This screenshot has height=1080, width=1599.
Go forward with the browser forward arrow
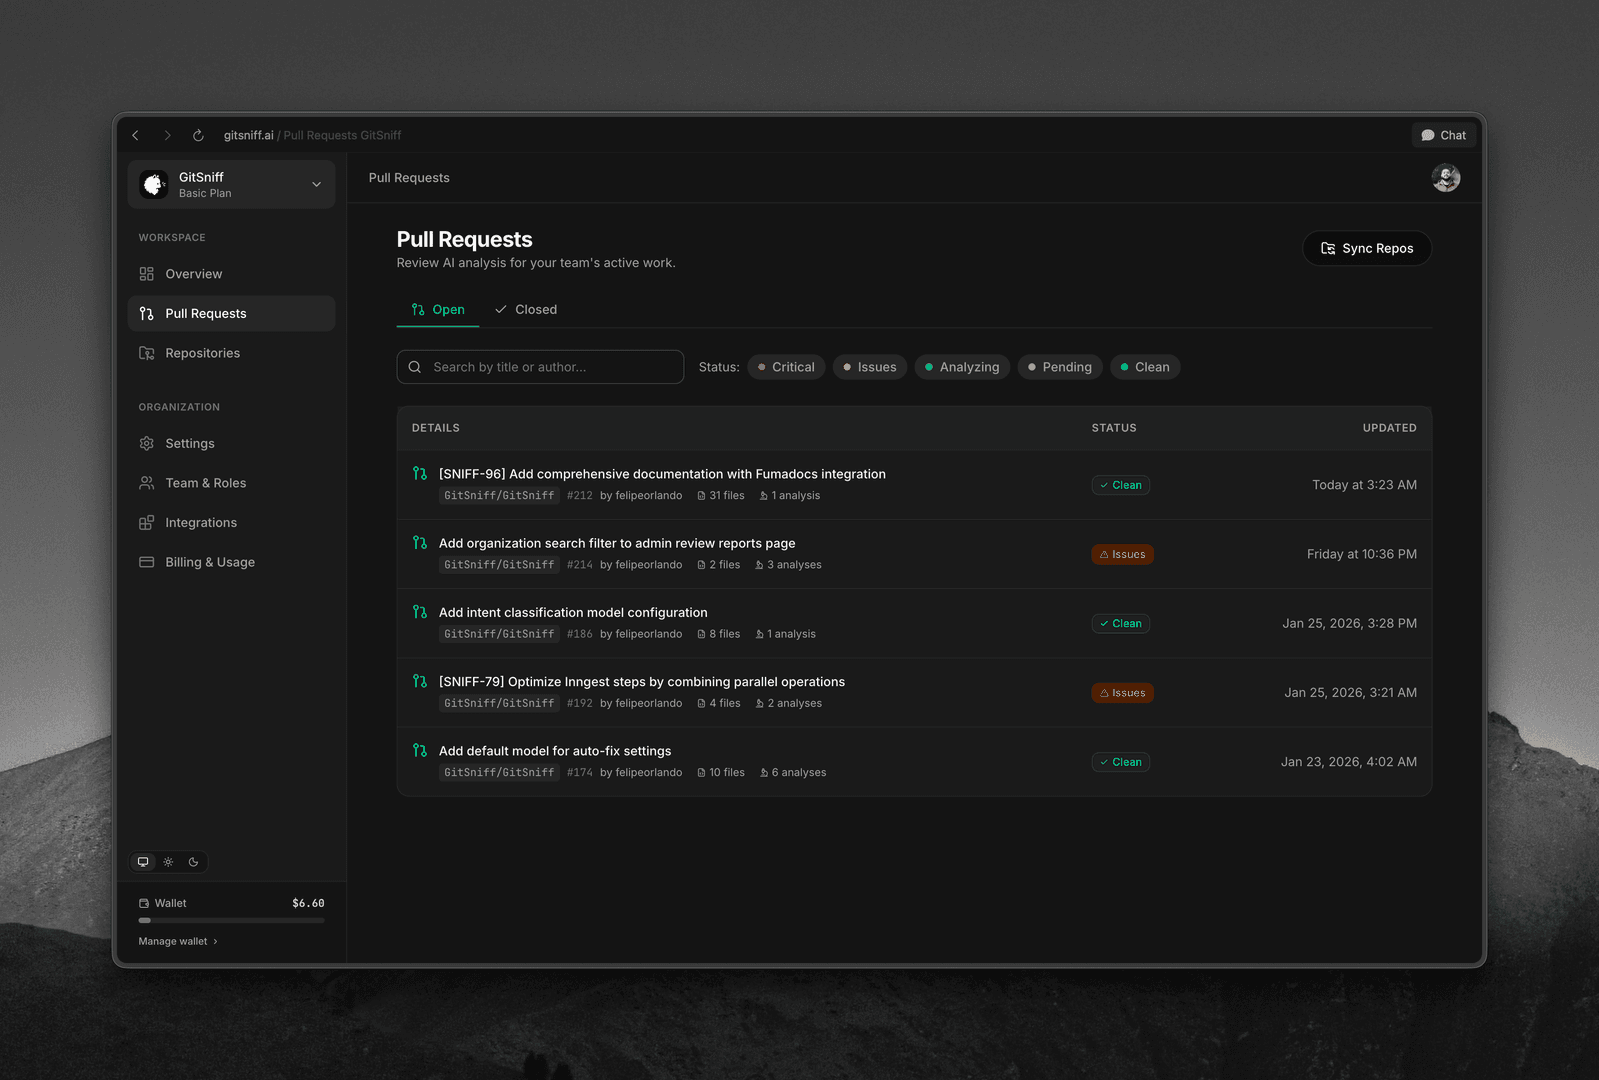tap(167, 135)
